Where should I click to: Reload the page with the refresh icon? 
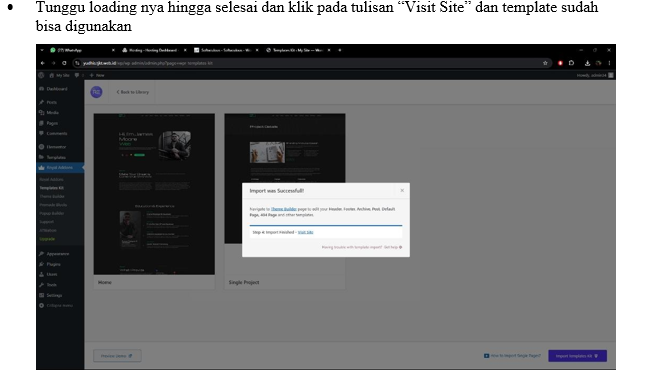coord(64,63)
